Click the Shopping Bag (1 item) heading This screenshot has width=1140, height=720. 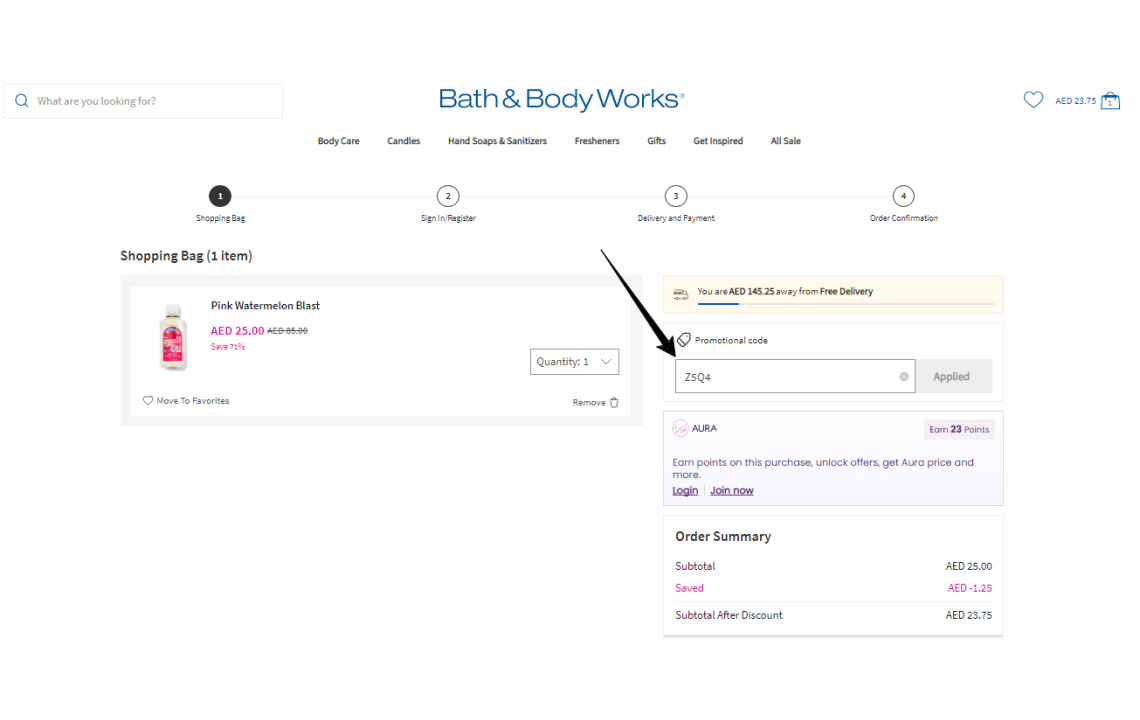click(186, 256)
